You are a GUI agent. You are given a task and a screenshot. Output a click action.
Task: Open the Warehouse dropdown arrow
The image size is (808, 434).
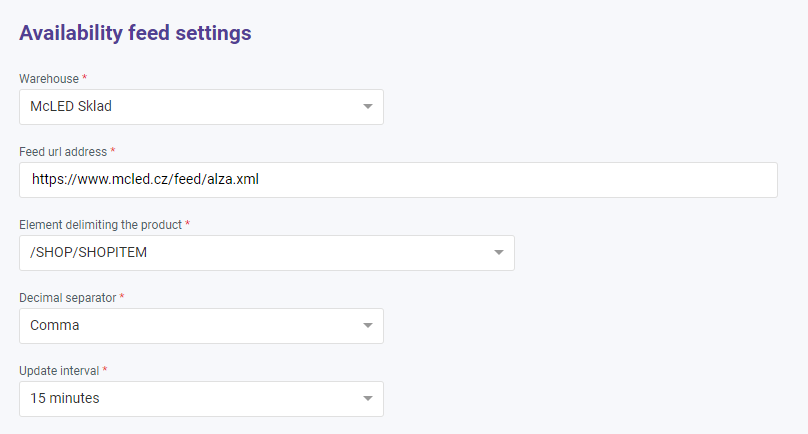click(367, 107)
